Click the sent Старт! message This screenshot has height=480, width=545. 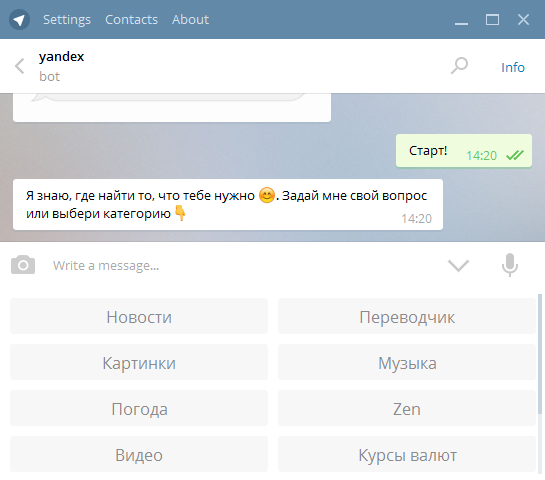[x=464, y=151]
